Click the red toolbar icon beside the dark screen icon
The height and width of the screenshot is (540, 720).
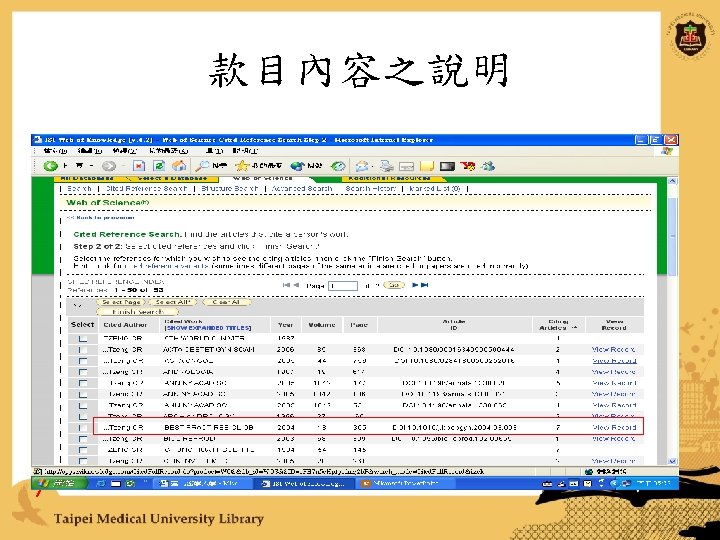pyautogui.click(x=468, y=166)
